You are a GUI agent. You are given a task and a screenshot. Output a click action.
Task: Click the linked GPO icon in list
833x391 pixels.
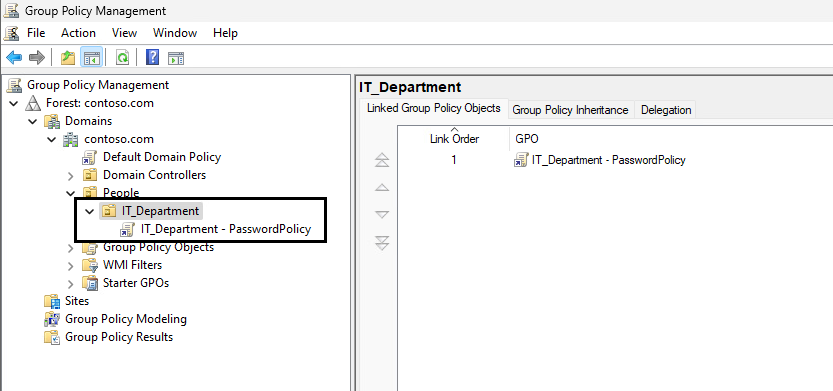521,160
